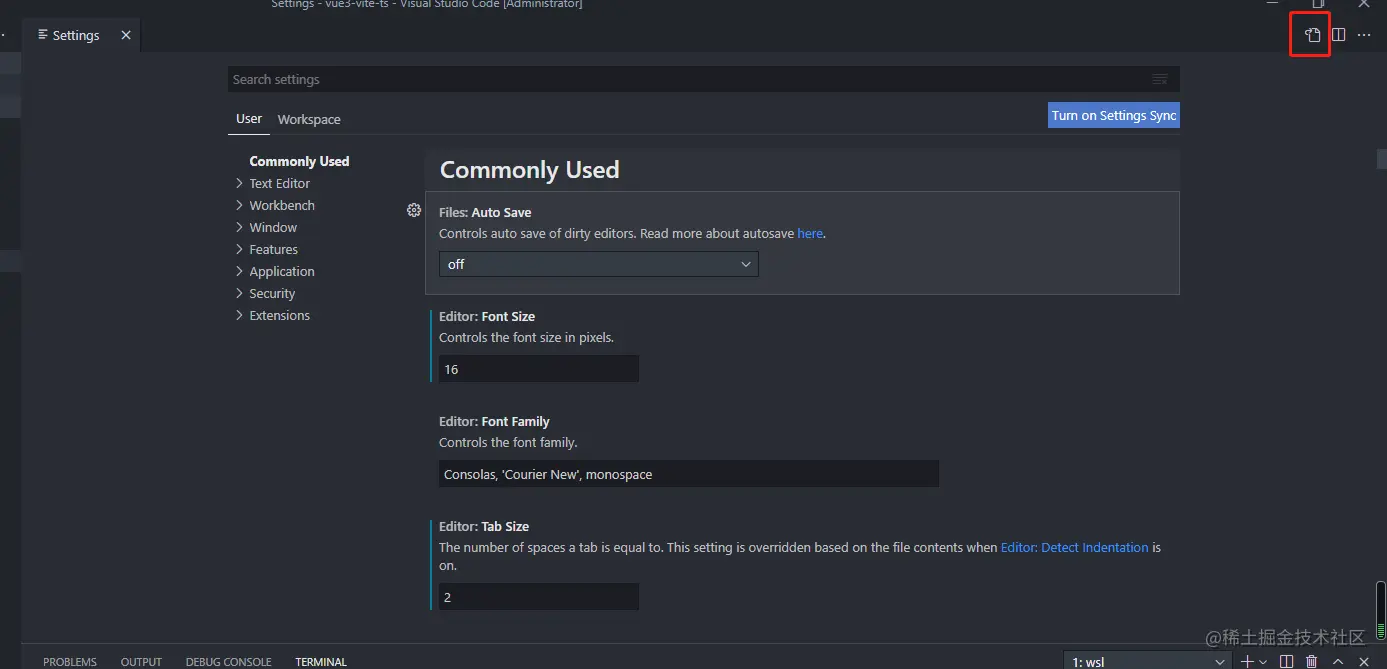Close the Settings tab
1387x669 pixels.
(126, 35)
